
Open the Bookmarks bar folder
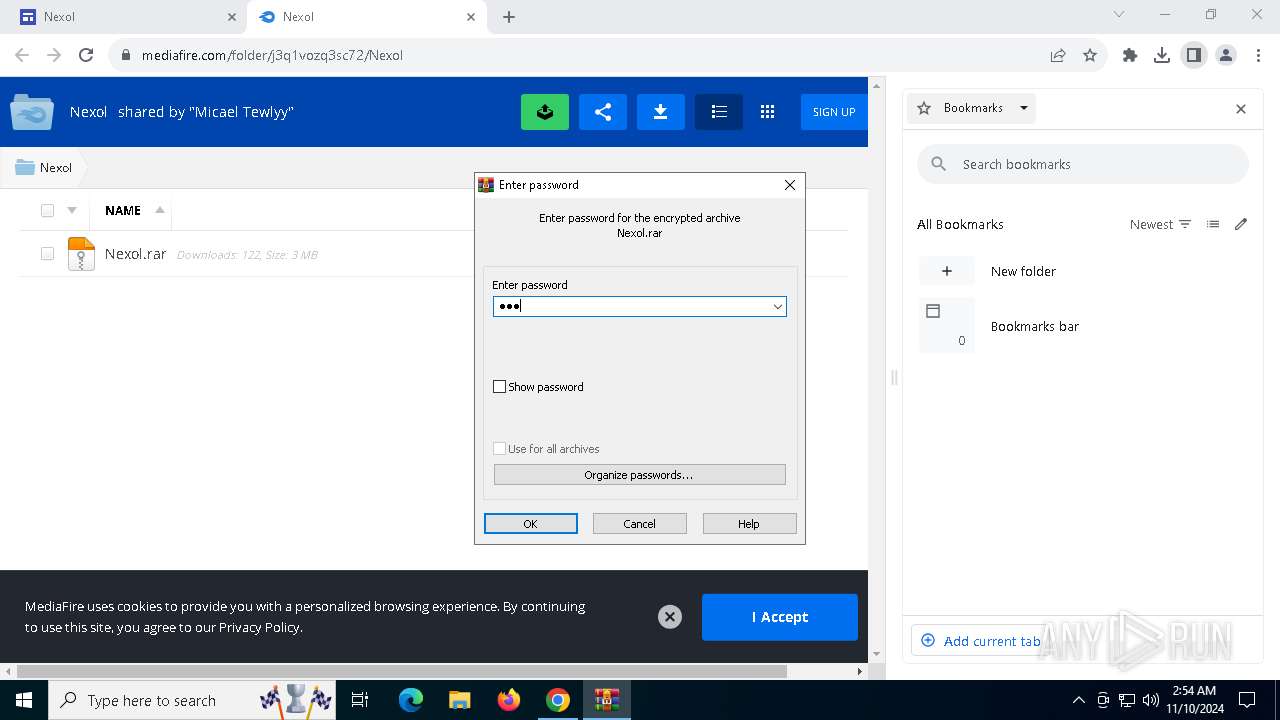pyautogui.click(x=1083, y=326)
